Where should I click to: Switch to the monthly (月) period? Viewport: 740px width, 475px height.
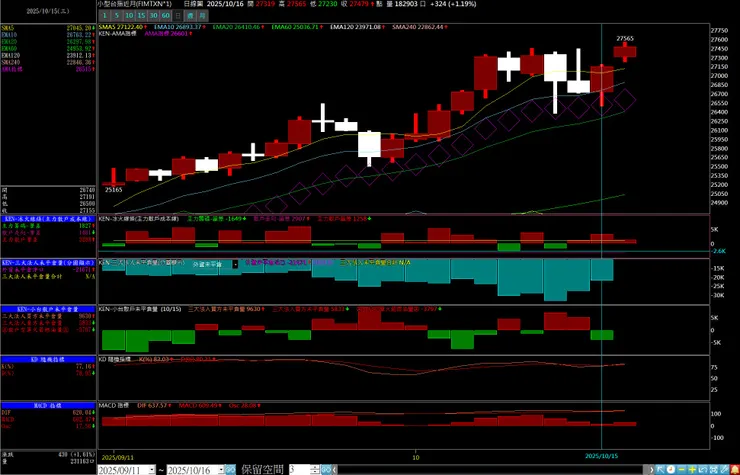(202, 16)
